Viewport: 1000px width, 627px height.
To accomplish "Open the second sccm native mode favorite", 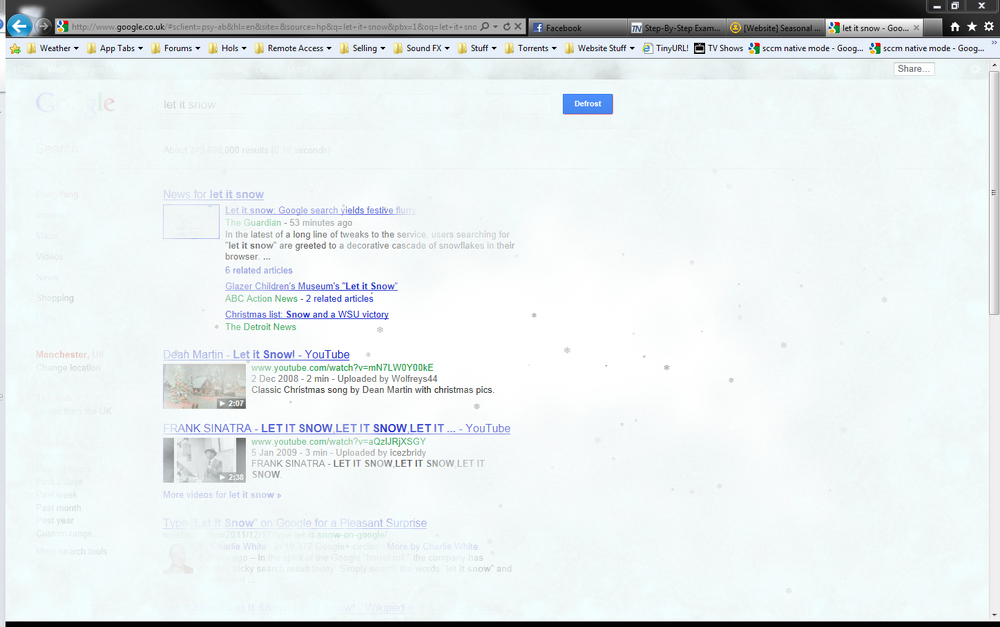I will [x=927, y=48].
